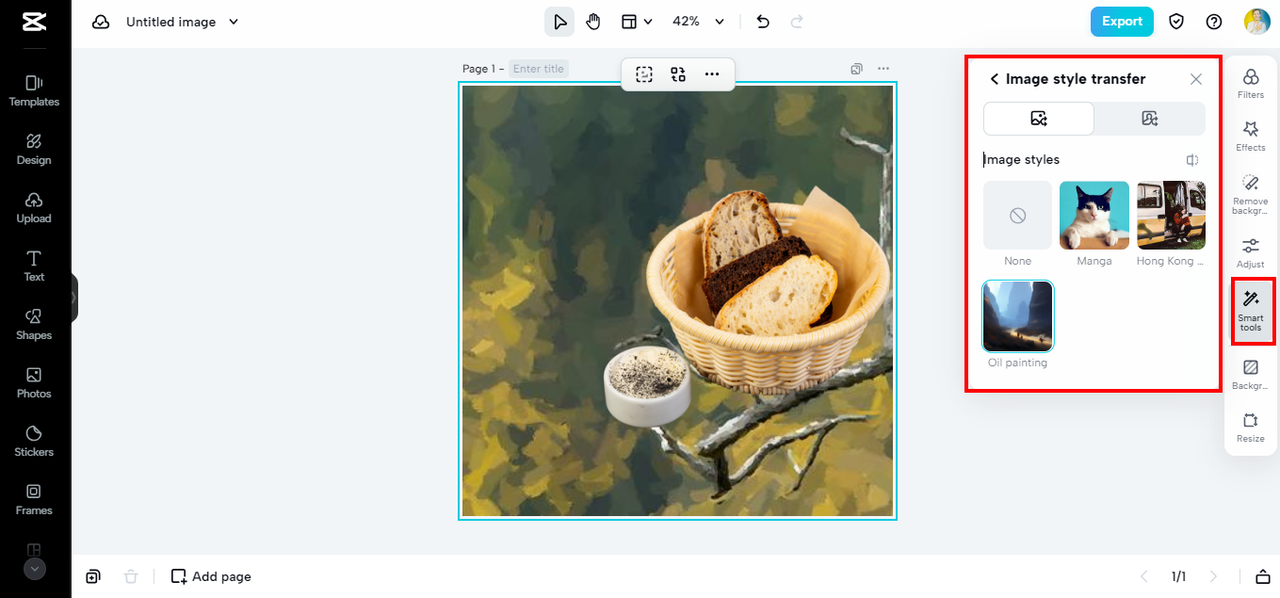Choose the Select pointer tool
This screenshot has height=598, width=1280.
point(559,22)
